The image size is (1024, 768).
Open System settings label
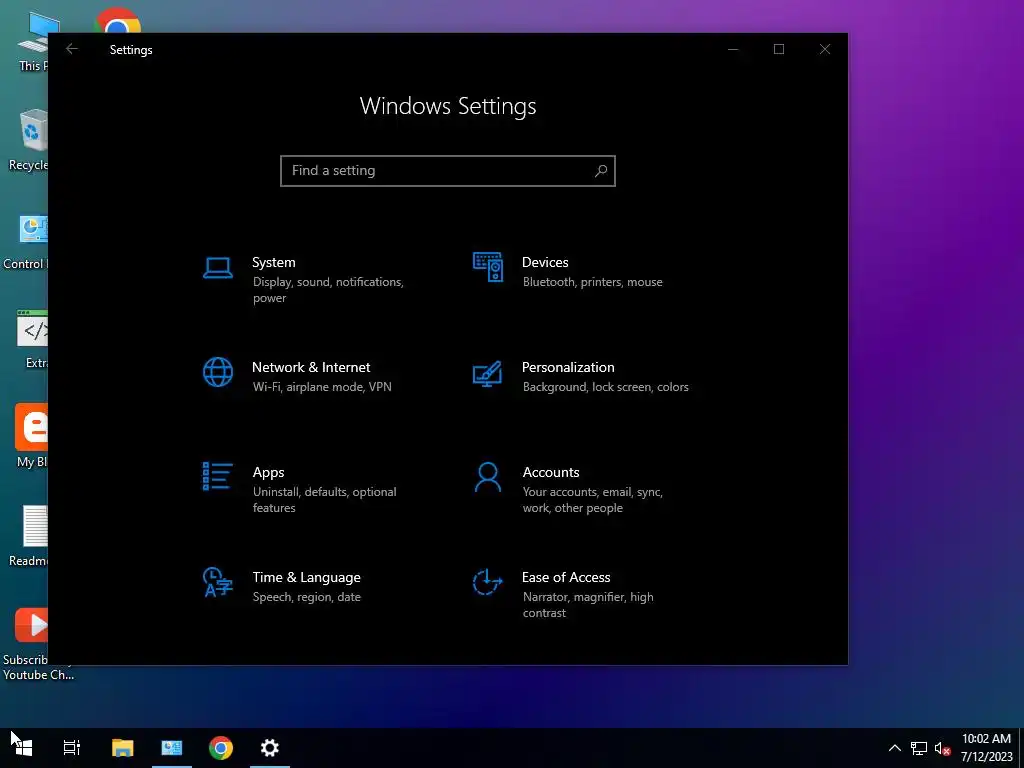tap(274, 262)
